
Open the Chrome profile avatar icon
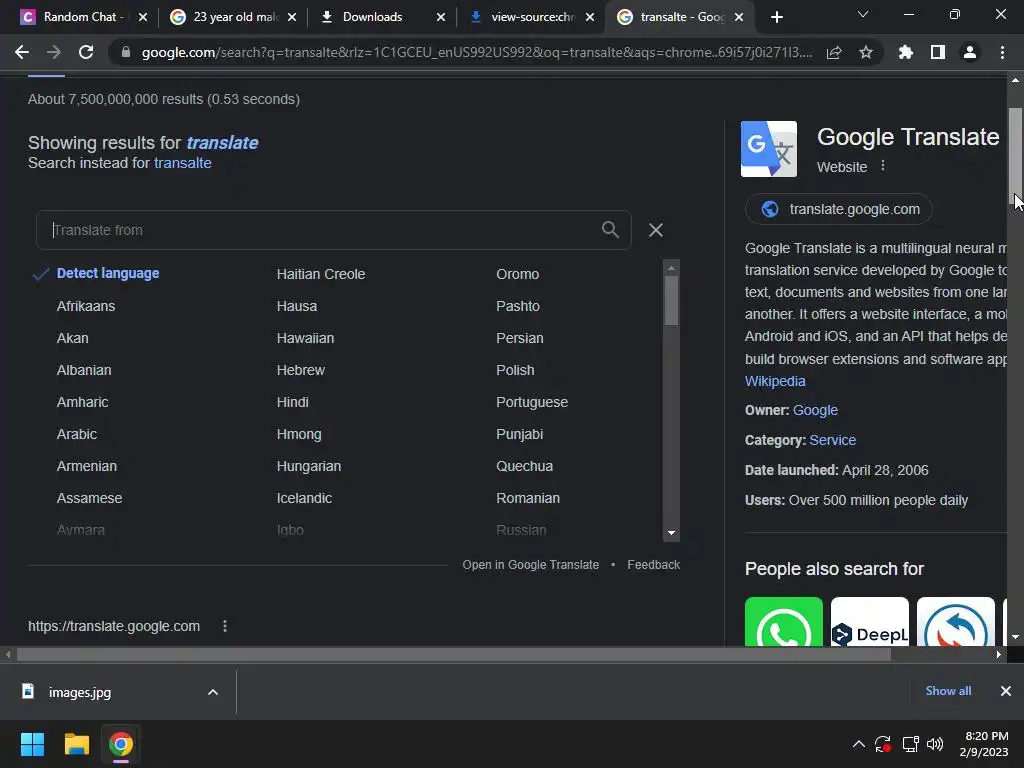[970, 52]
